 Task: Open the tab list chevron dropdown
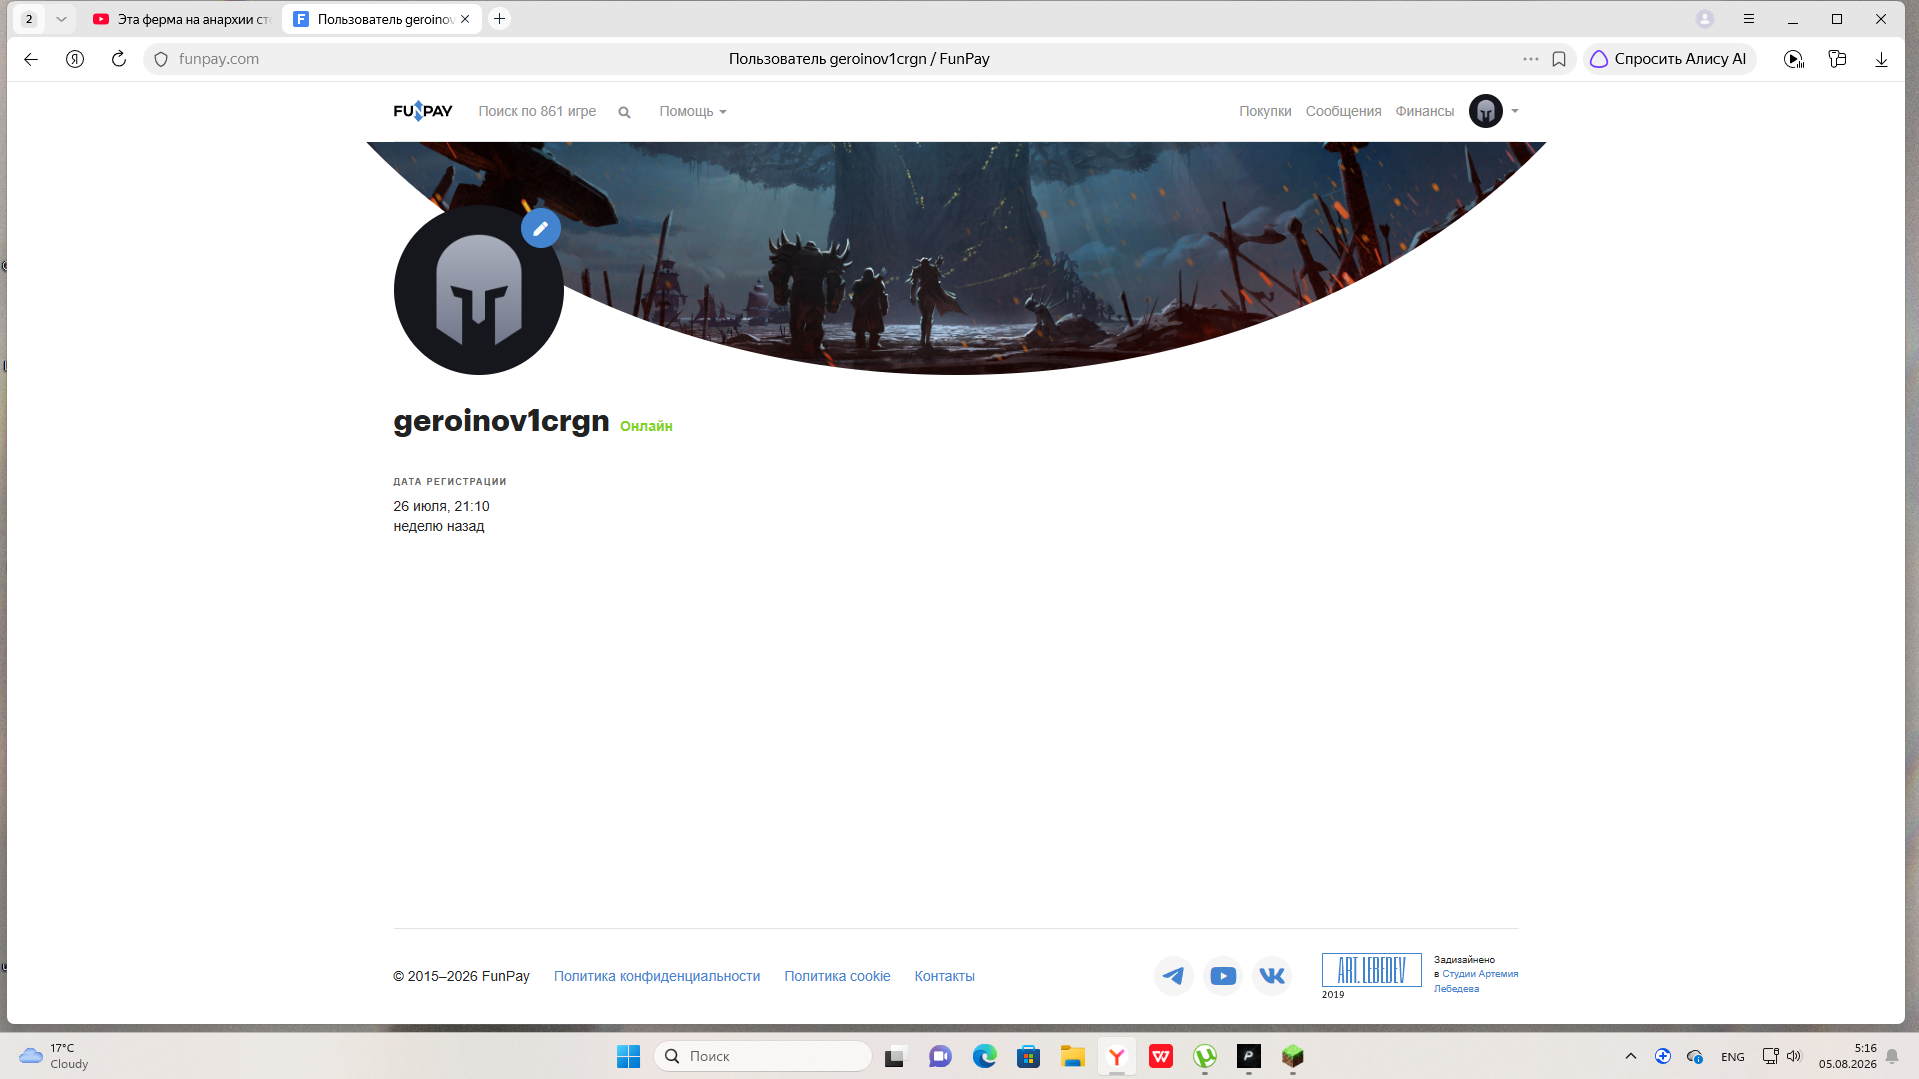61,19
